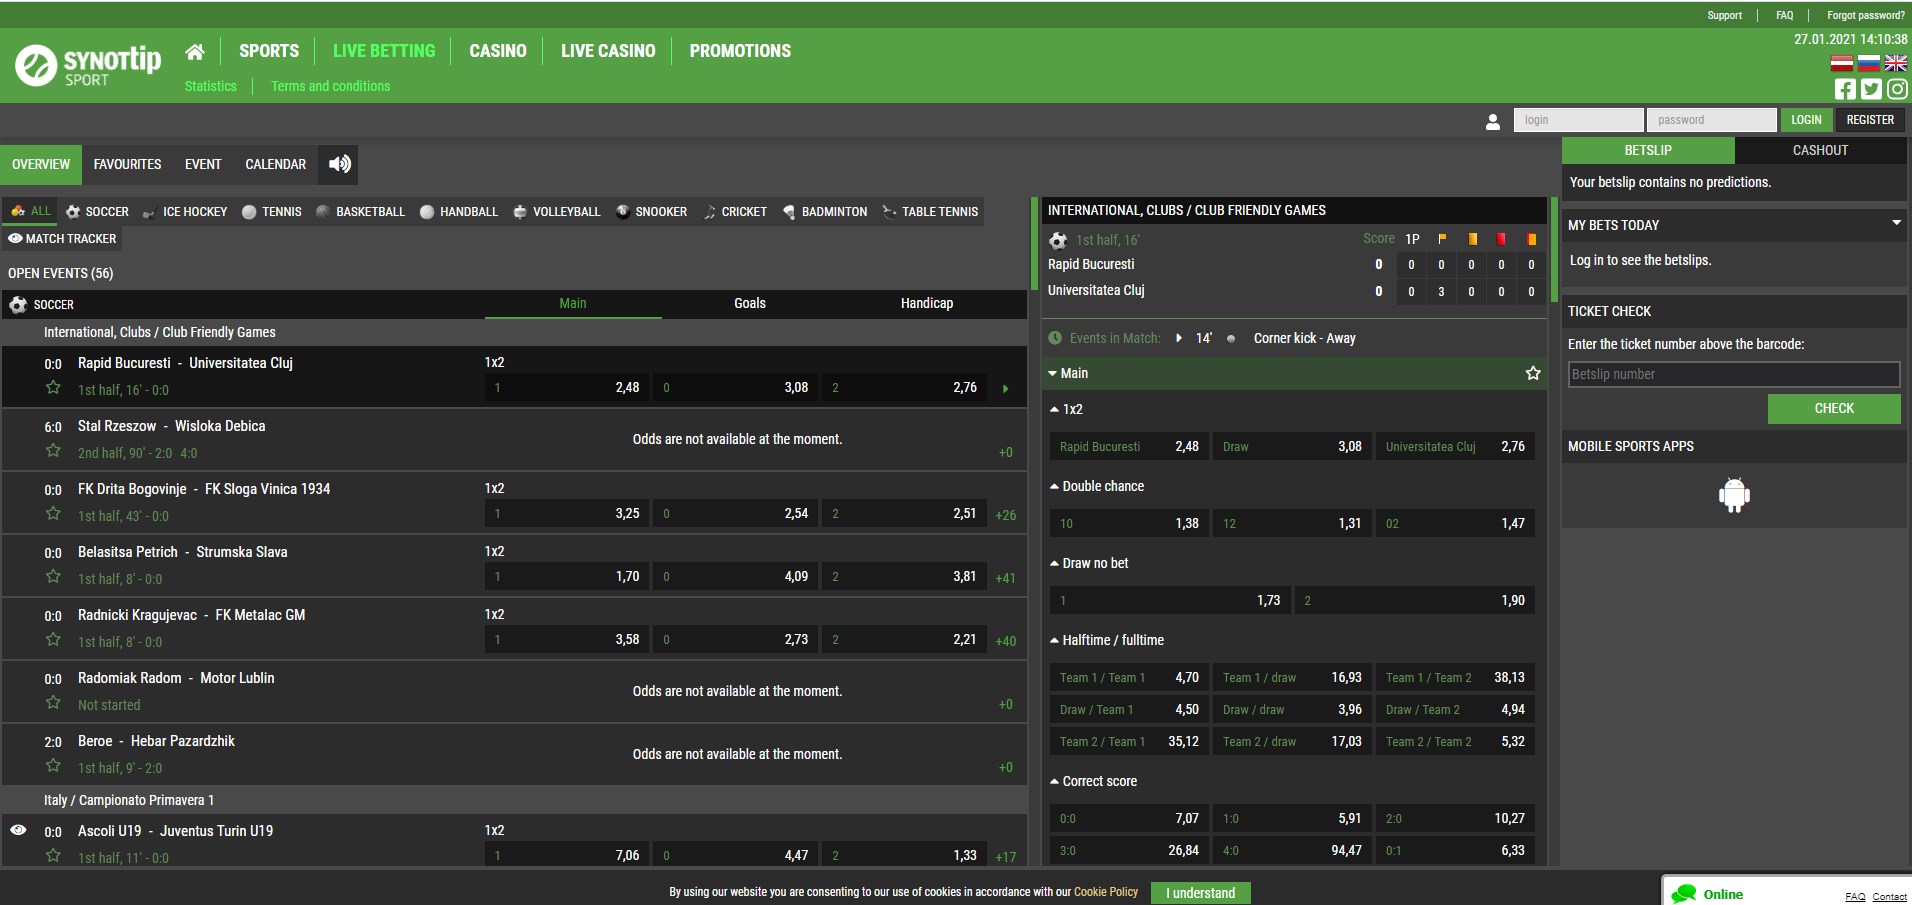Open Terms and conditions link

tap(331, 86)
